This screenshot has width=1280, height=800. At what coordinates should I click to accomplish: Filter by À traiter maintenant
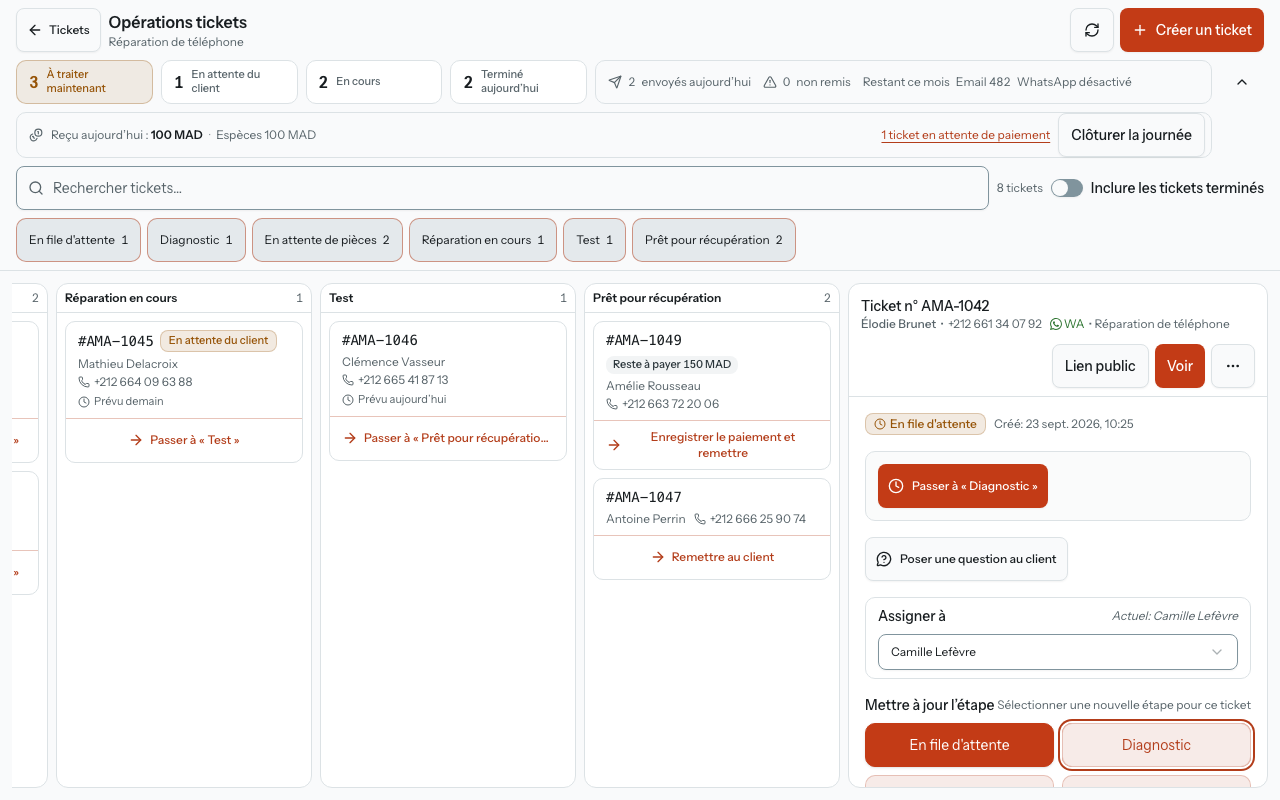(x=84, y=82)
